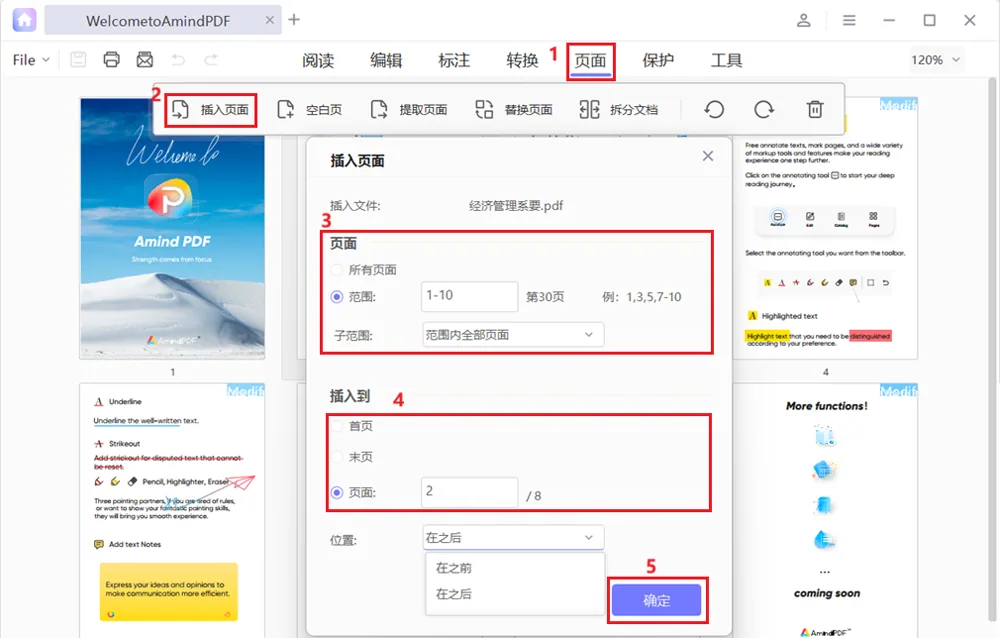Open the 120% zoom dropdown
Screen dimensions: 1000x638
(x=935, y=60)
